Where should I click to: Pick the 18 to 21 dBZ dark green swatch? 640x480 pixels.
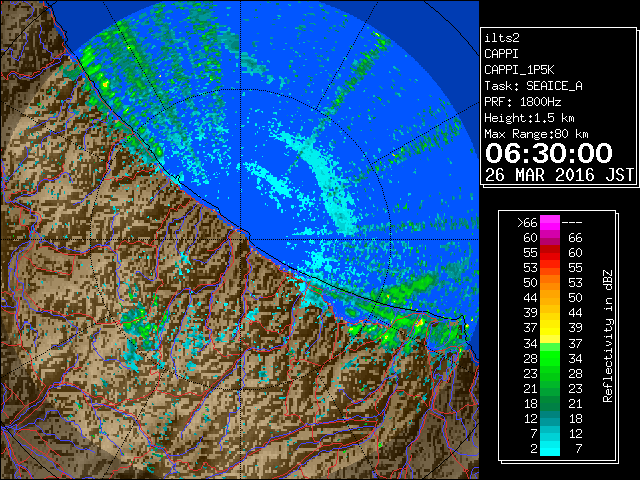[x=550, y=403]
